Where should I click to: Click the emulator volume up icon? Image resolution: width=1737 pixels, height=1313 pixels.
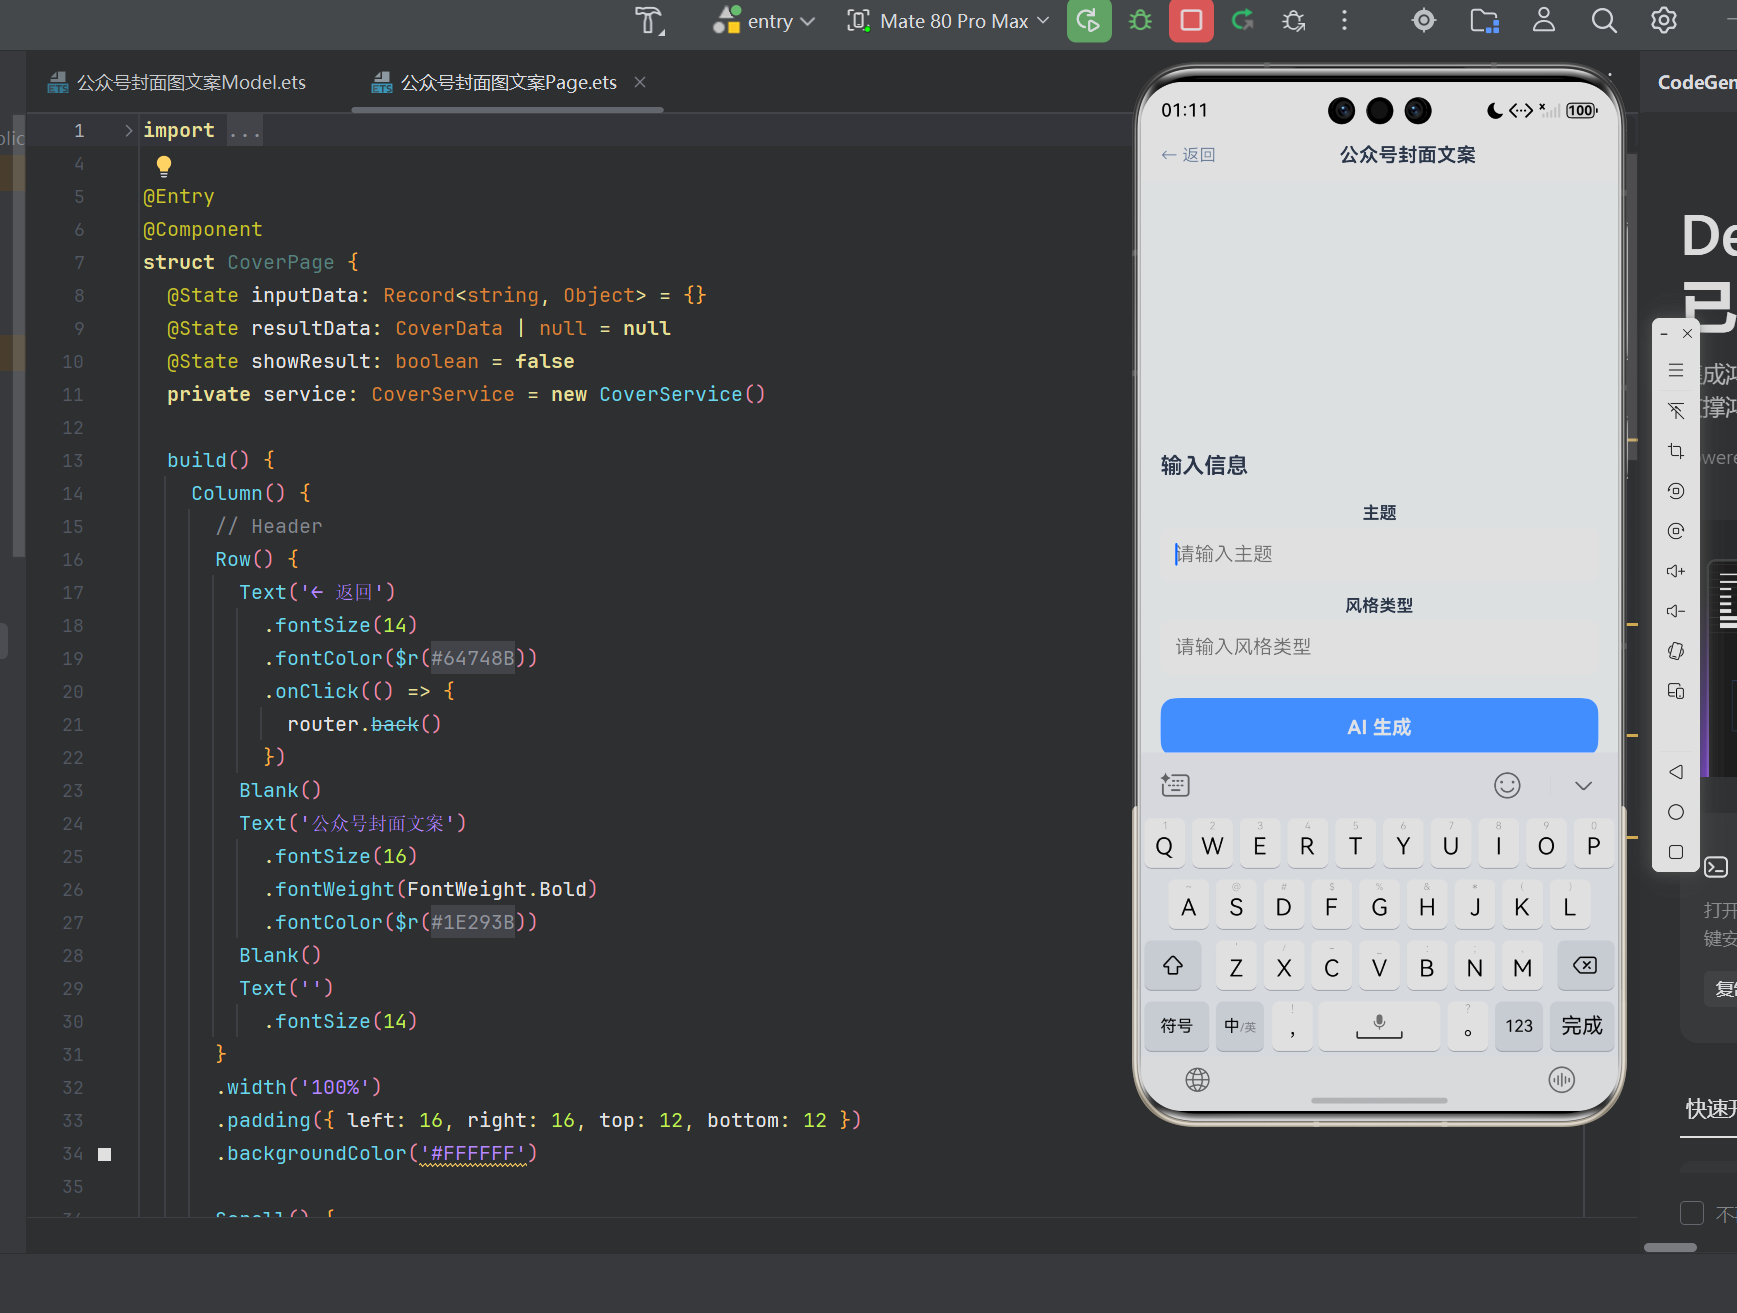pyautogui.click(x=1676, y=571)
